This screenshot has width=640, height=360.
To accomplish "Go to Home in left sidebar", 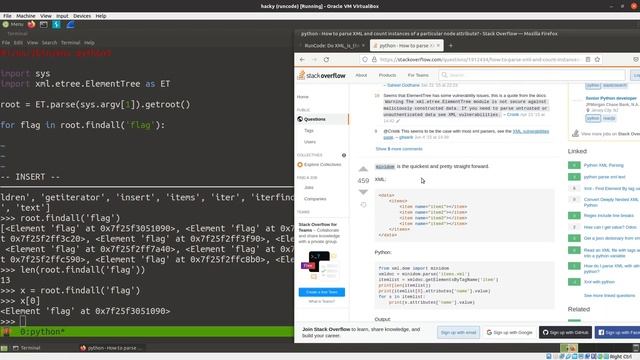I will [x=302, y=97].
